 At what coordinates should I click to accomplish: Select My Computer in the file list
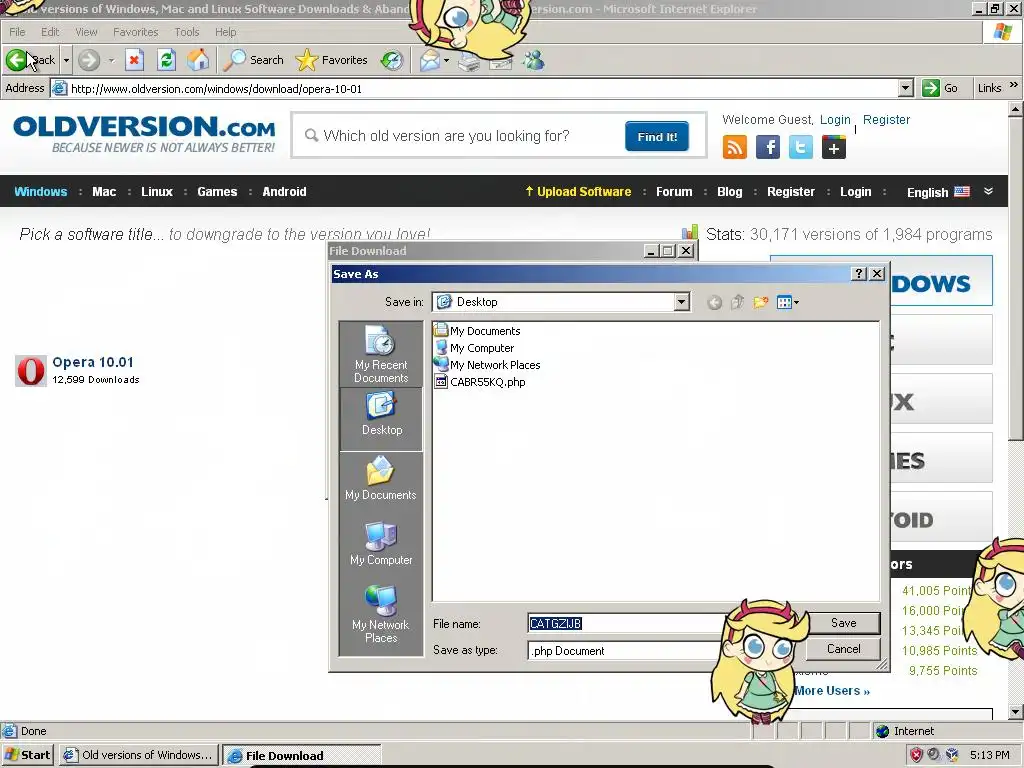coord(475,348)
